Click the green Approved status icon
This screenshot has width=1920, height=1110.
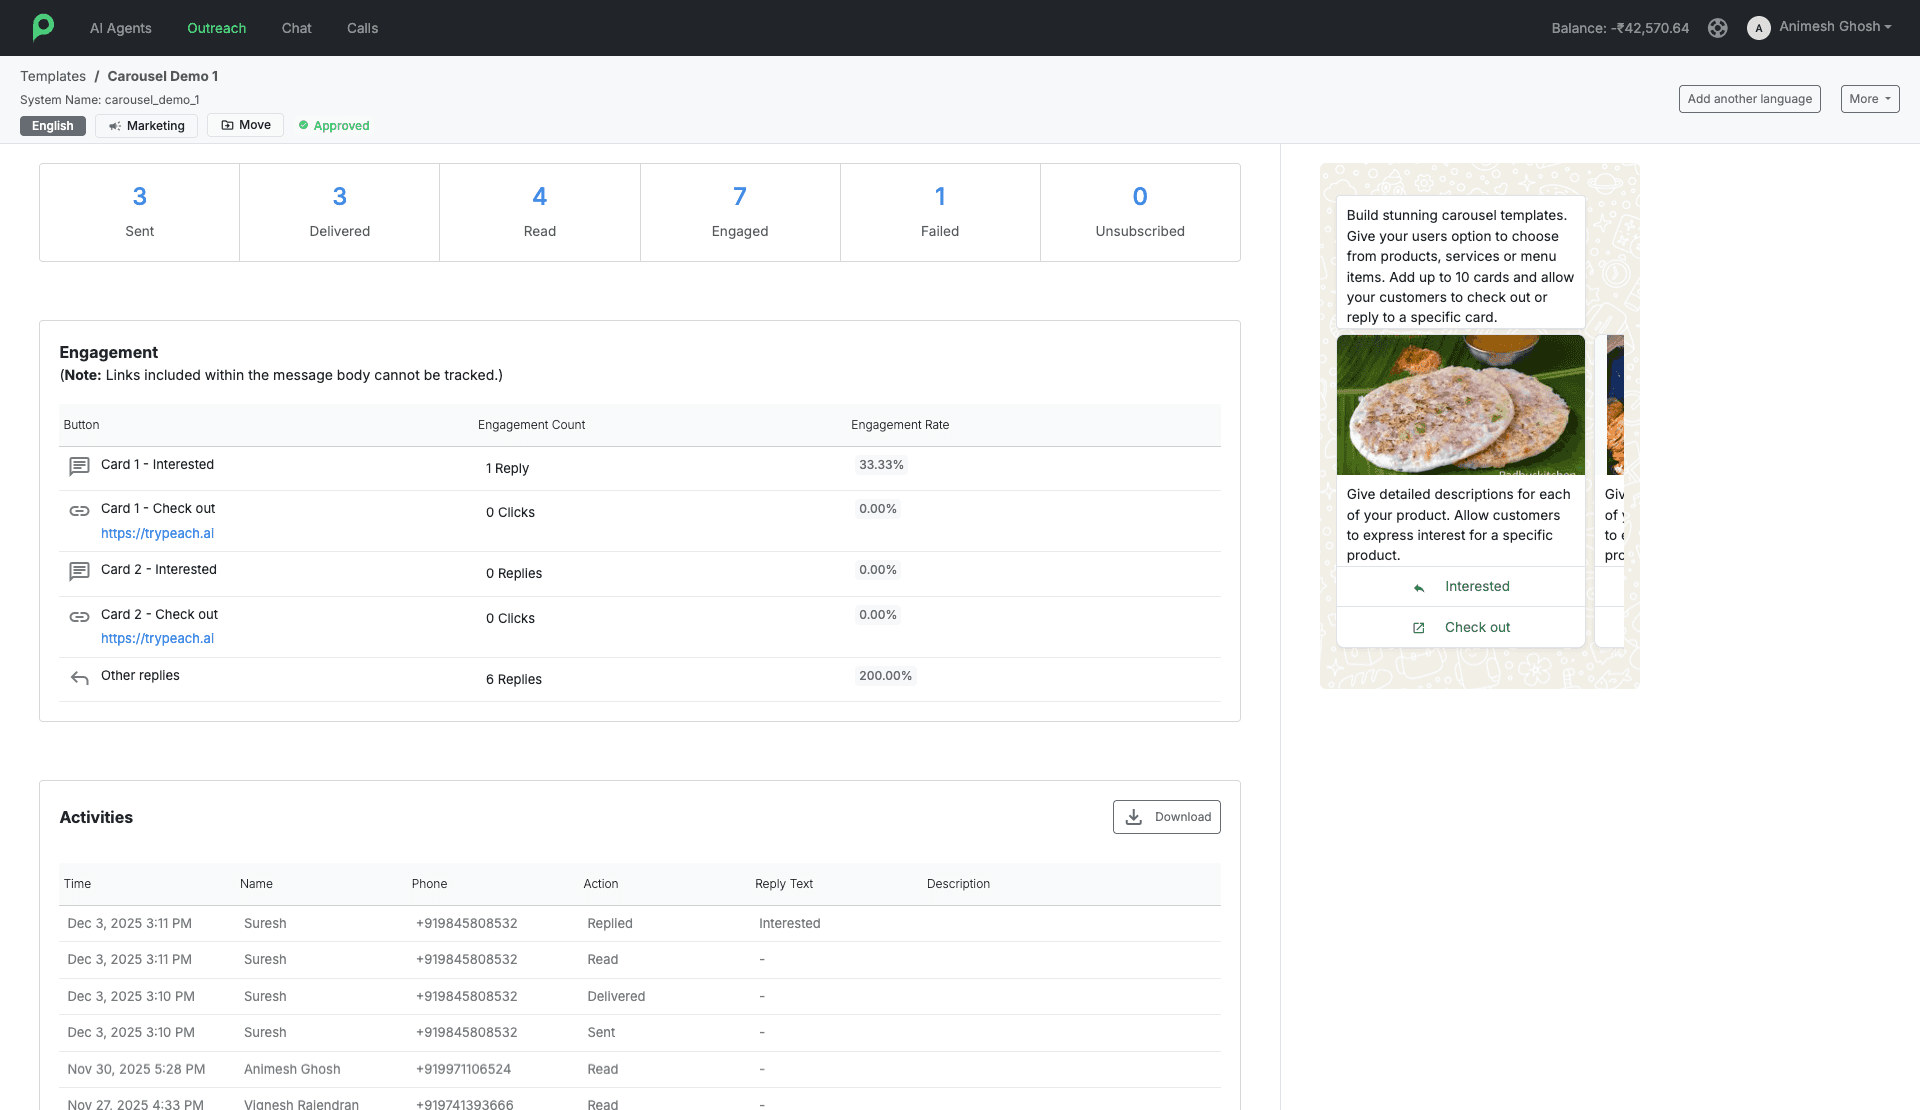coord(303,125)
